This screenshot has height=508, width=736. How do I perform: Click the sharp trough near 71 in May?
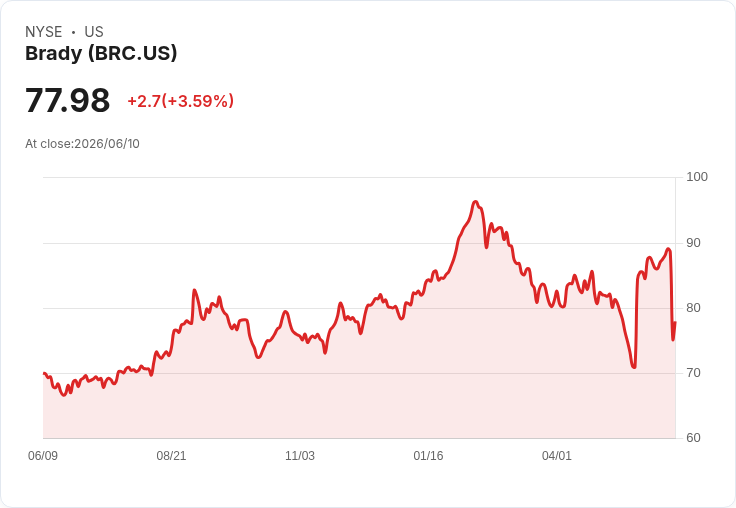tap(634, 367)
